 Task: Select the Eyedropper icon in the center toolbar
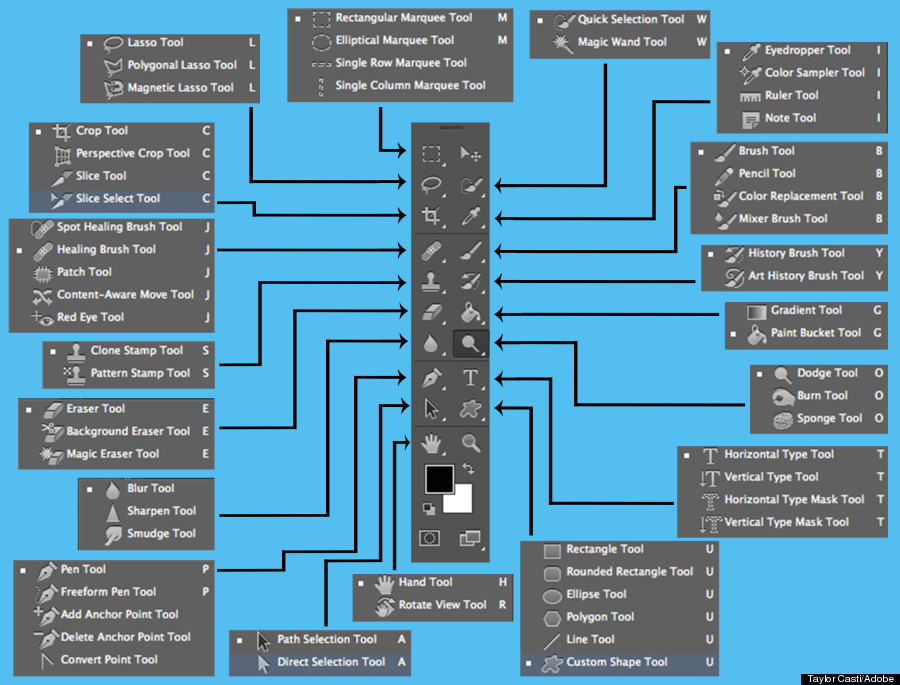470,216
